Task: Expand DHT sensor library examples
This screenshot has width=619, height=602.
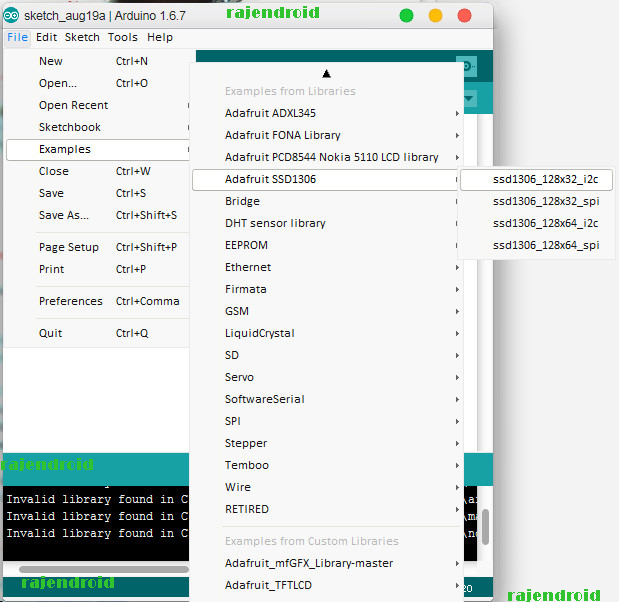Action: [325, 224]
